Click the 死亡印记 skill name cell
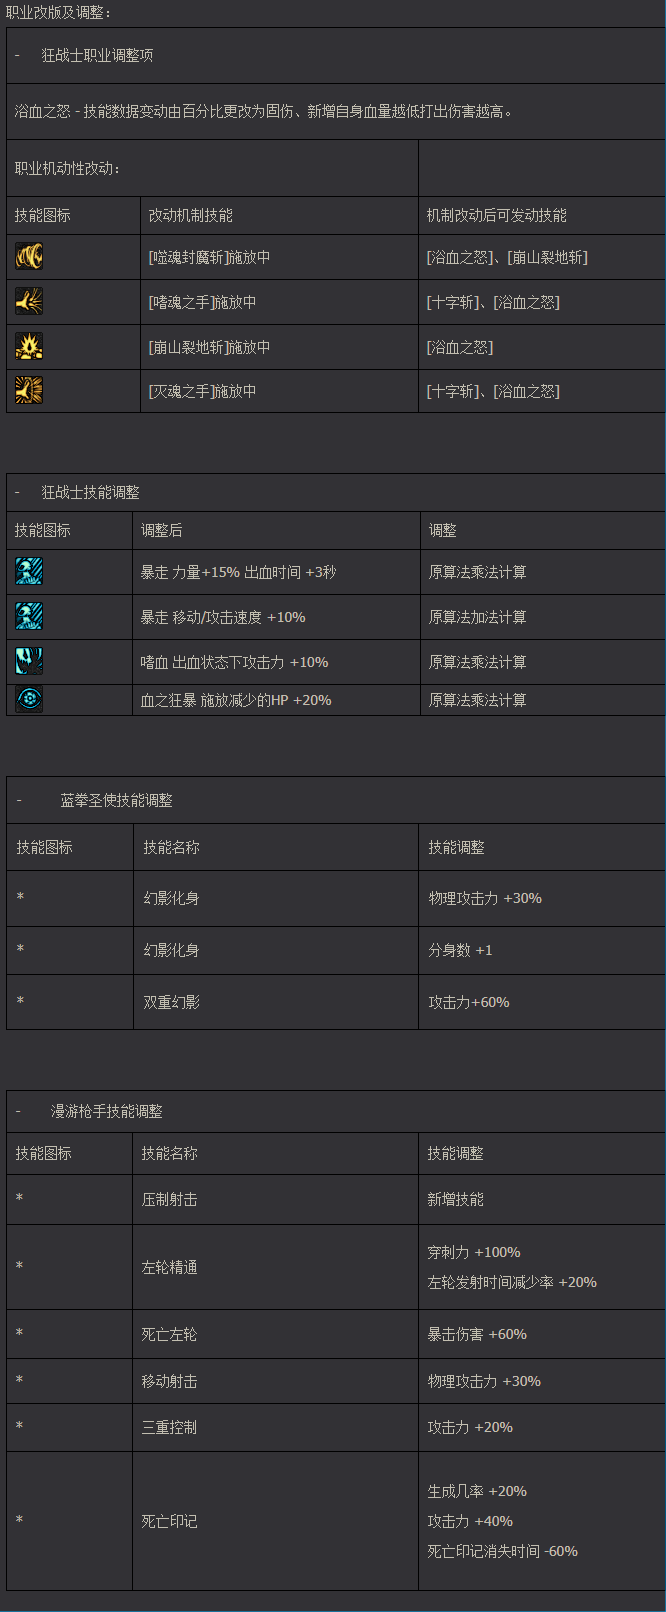This screenshot has width=666, height=1612. [169, 1521]
